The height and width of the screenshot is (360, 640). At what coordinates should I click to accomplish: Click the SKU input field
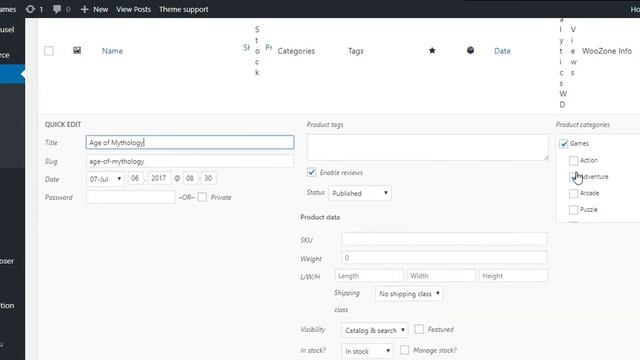(x=444, y=239)
